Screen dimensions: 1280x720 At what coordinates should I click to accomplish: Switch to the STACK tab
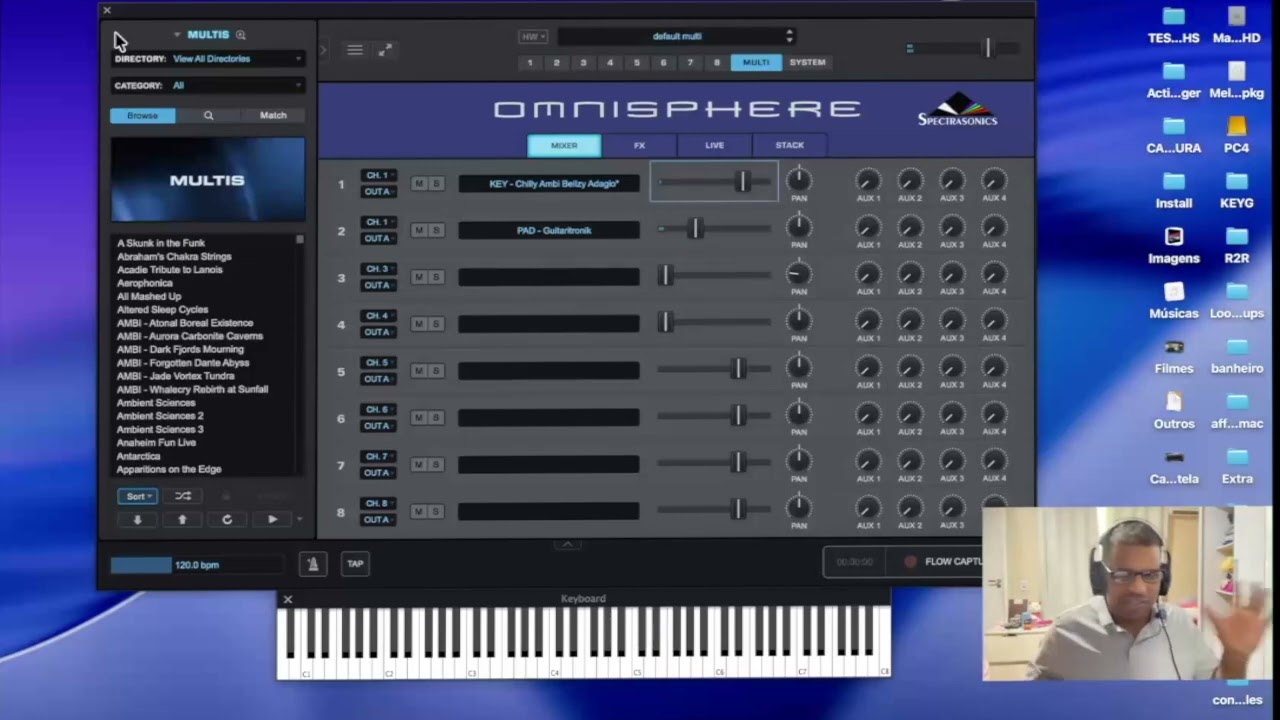pos(789,146)
